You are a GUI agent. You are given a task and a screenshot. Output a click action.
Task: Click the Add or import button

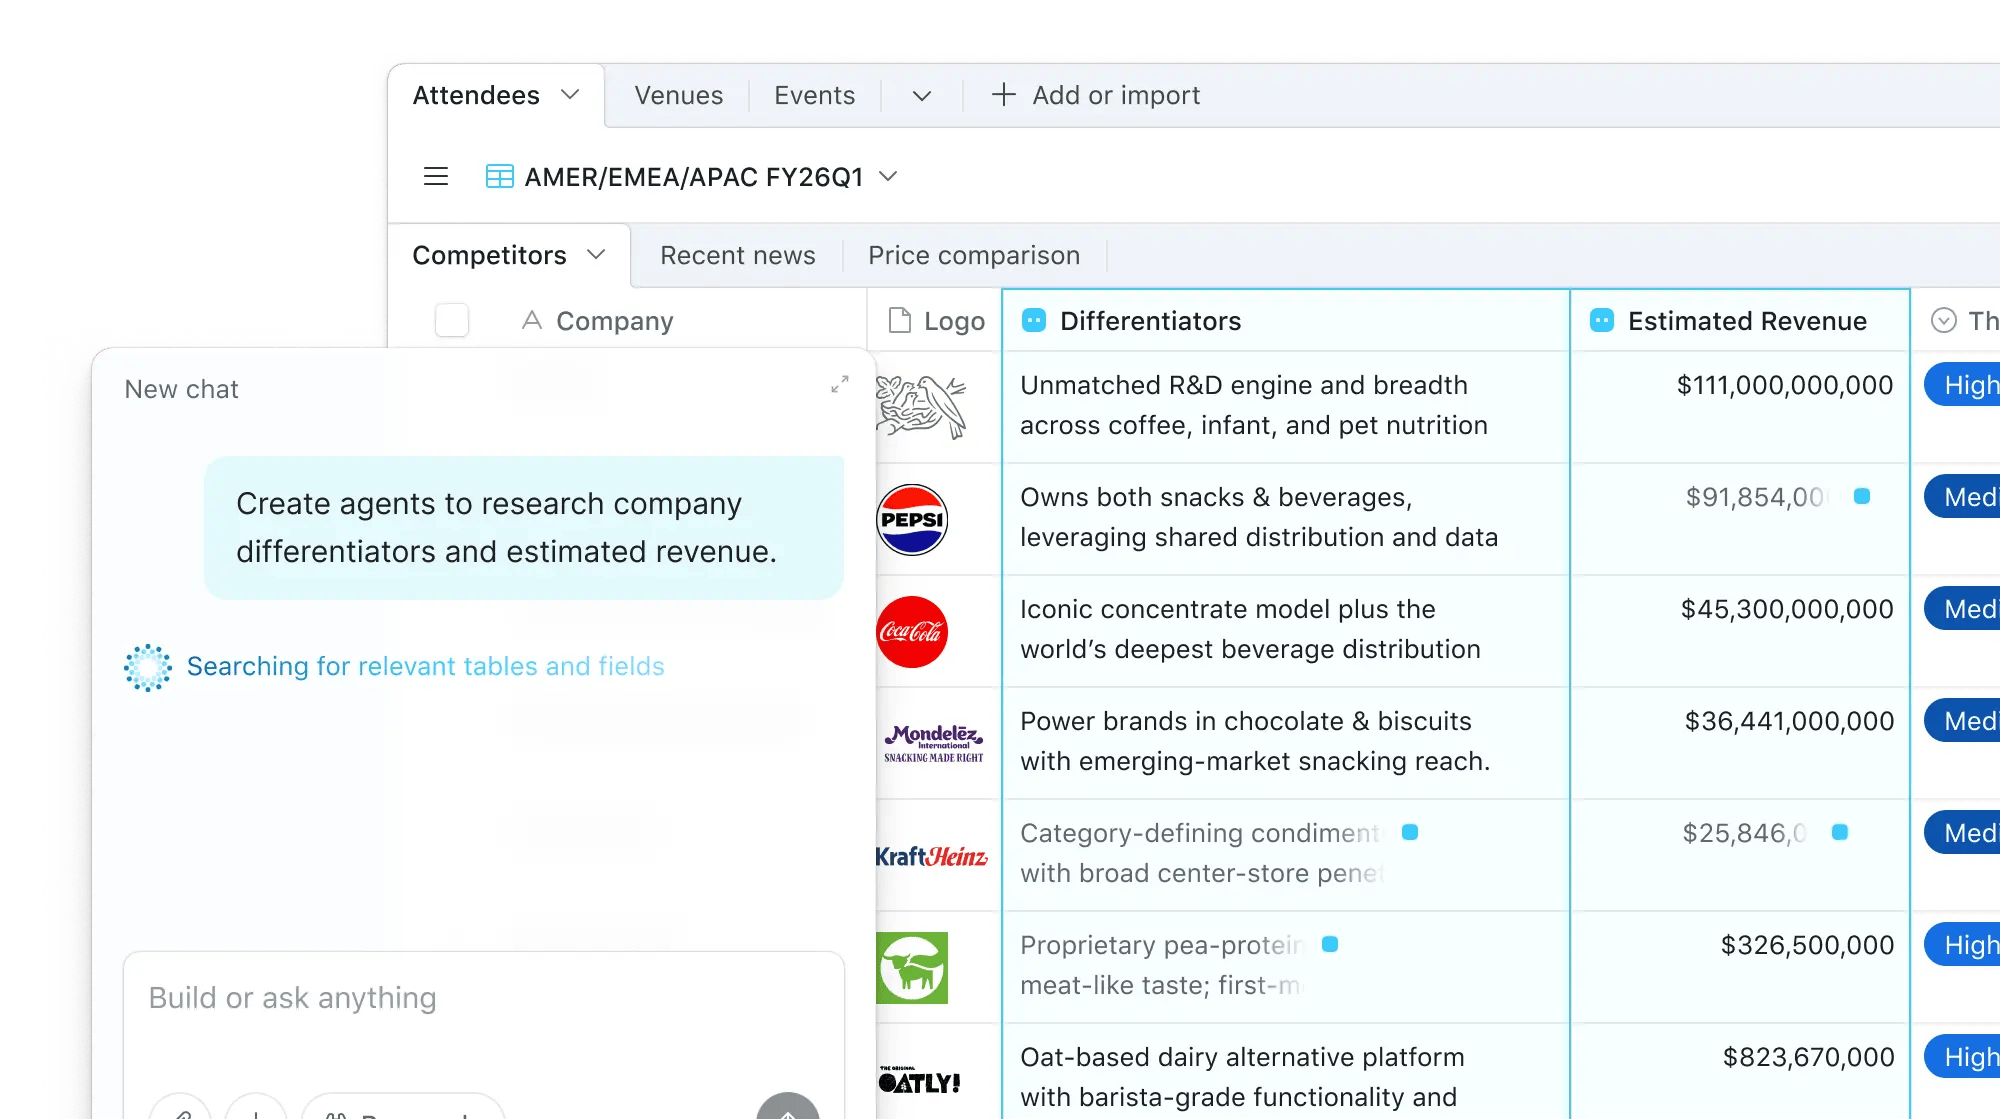pyautogui.click(x=1096, y=95)
